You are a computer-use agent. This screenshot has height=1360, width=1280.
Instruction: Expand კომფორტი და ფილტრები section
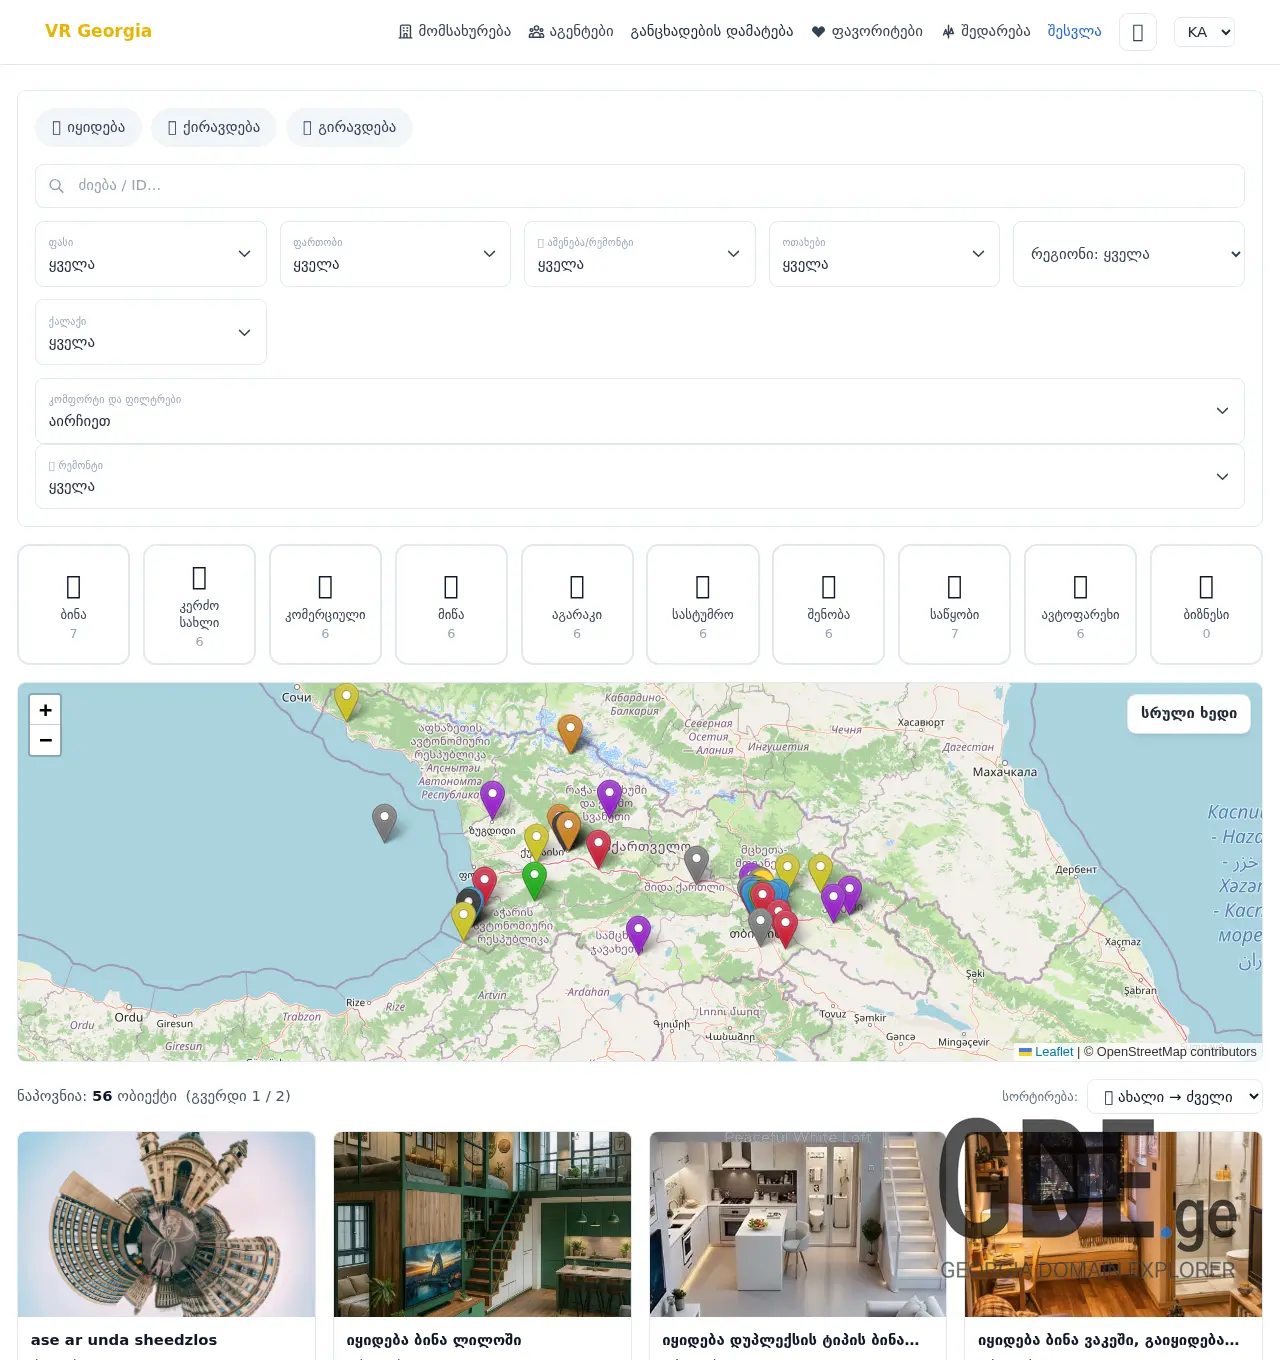pos(640,411)
